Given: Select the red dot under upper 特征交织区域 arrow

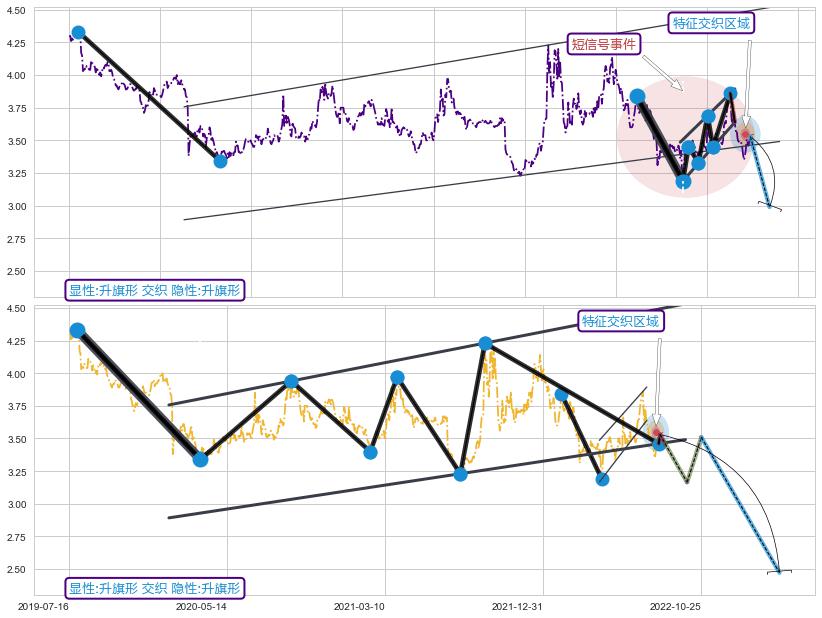Looking at the screenshot, I should coord(745,134).
